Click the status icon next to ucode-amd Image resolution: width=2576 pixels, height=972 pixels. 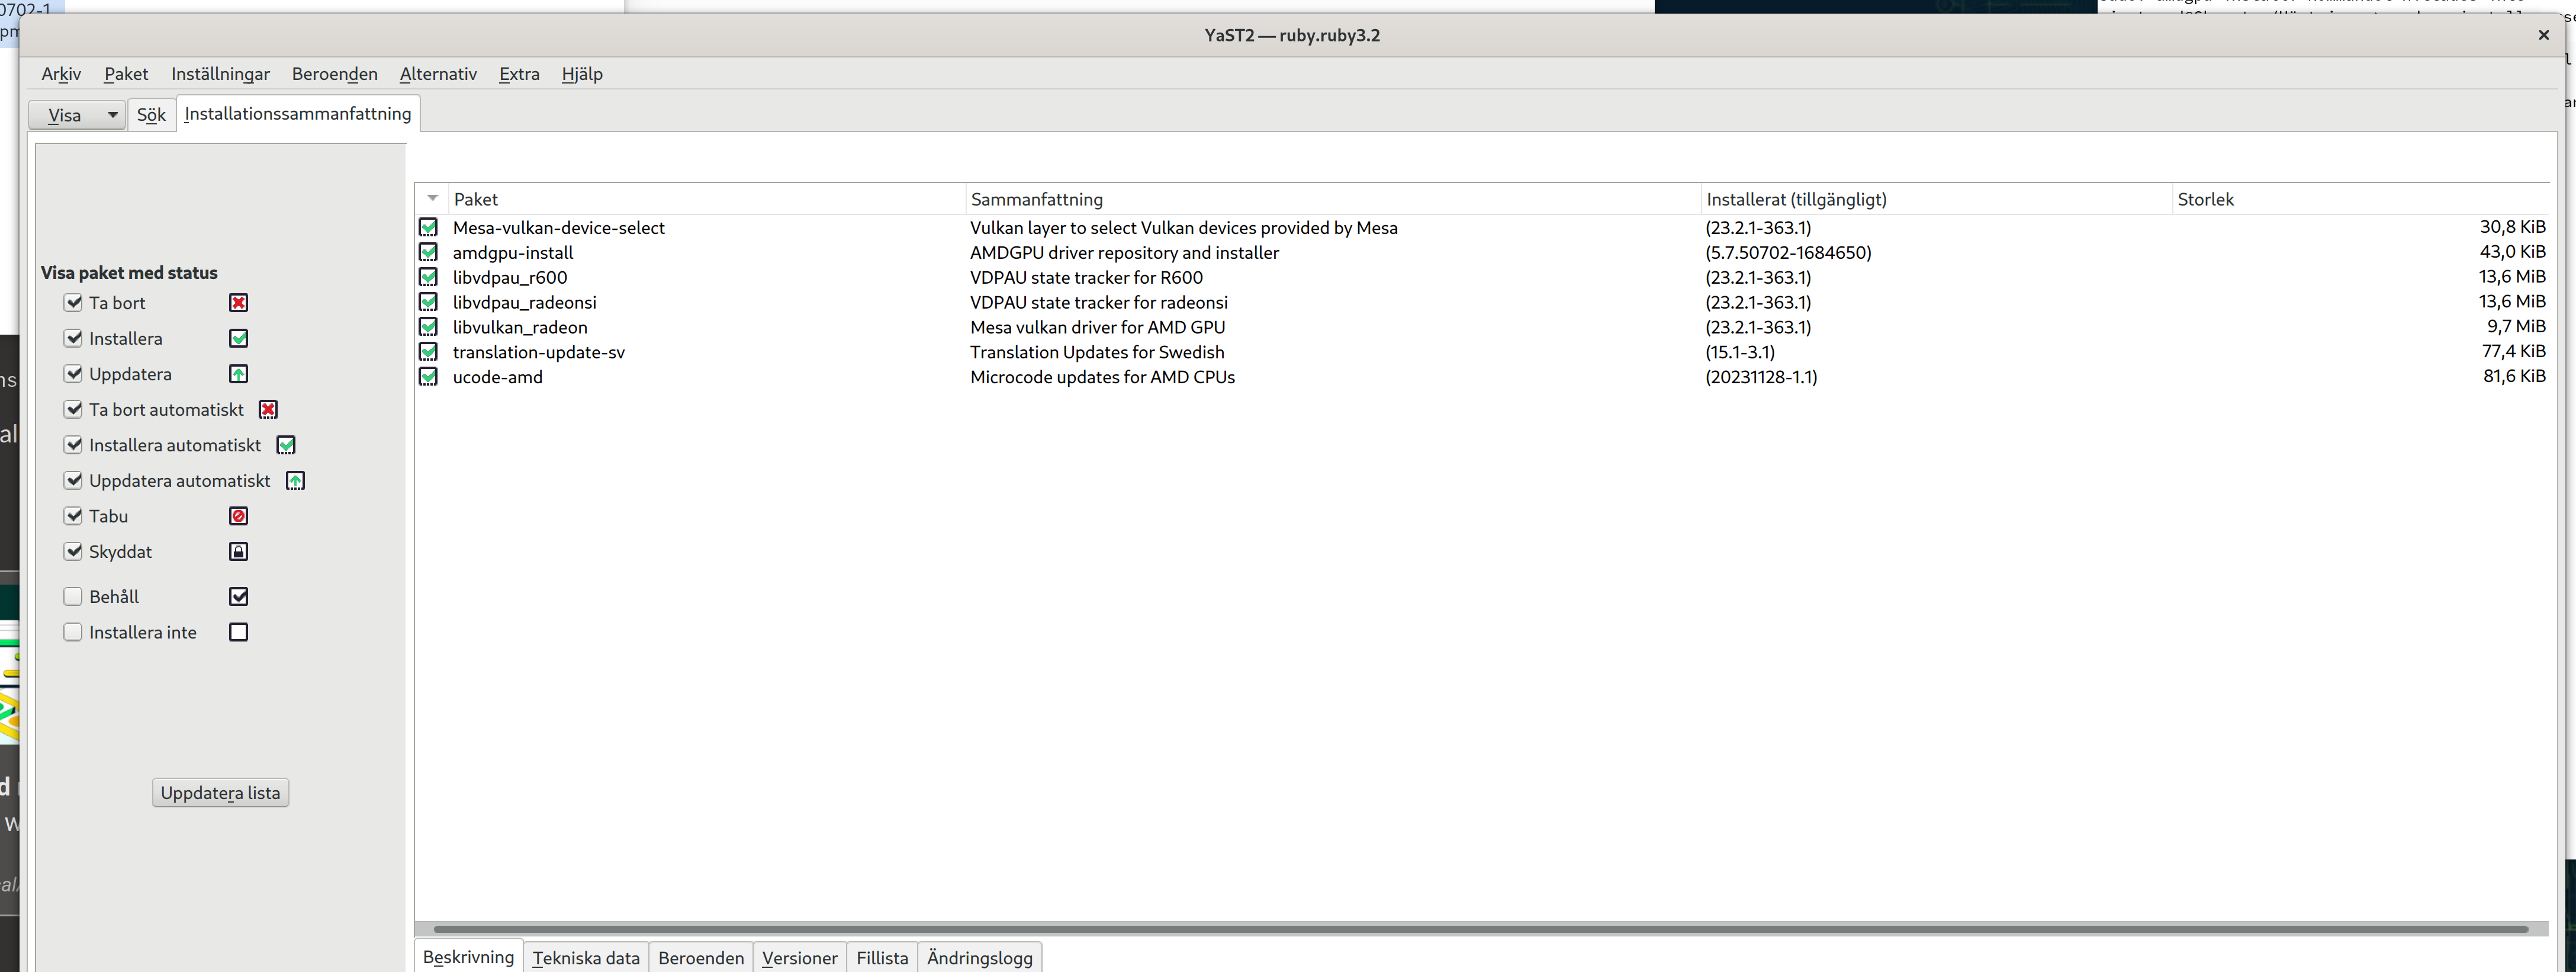pos(428,377)
